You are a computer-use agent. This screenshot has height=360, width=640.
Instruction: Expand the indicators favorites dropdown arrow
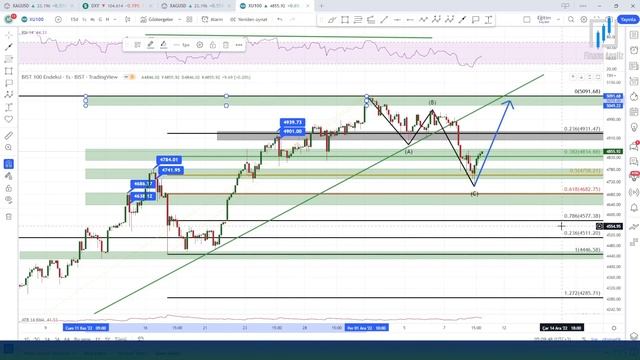coord(180,19)
